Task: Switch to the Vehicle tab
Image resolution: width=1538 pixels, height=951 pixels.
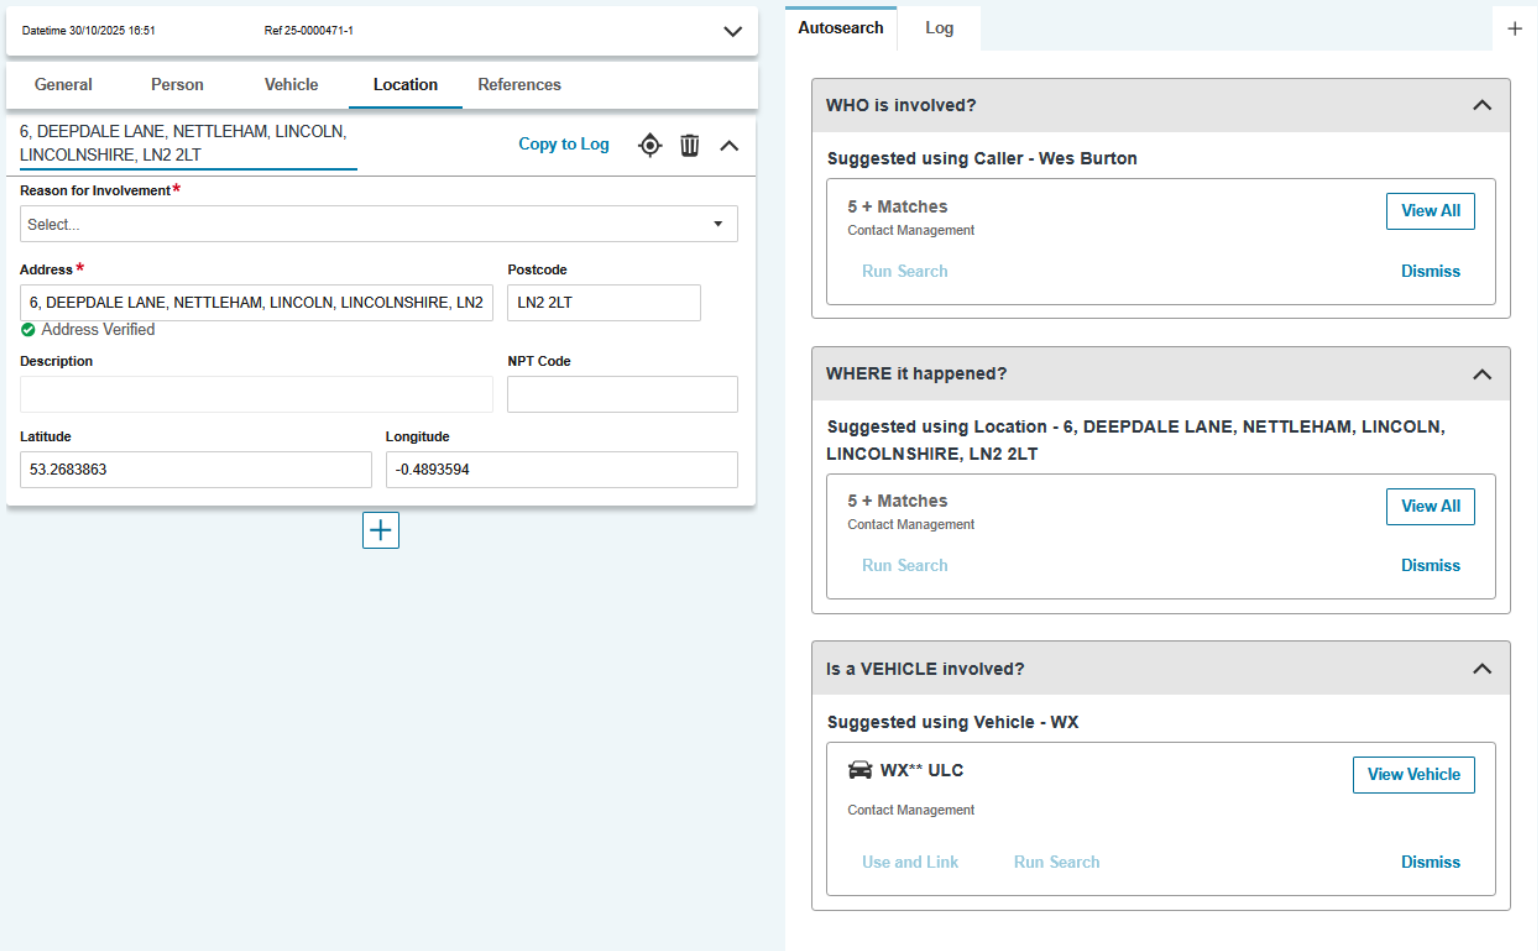Action: tap(291, 85)
